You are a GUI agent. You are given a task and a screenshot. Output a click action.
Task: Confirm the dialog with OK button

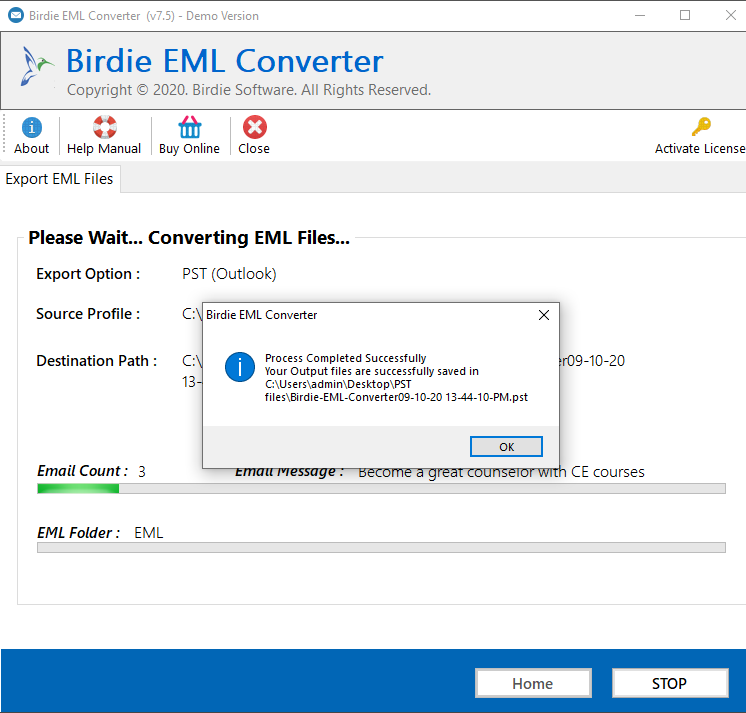click(x=506, y=447)
